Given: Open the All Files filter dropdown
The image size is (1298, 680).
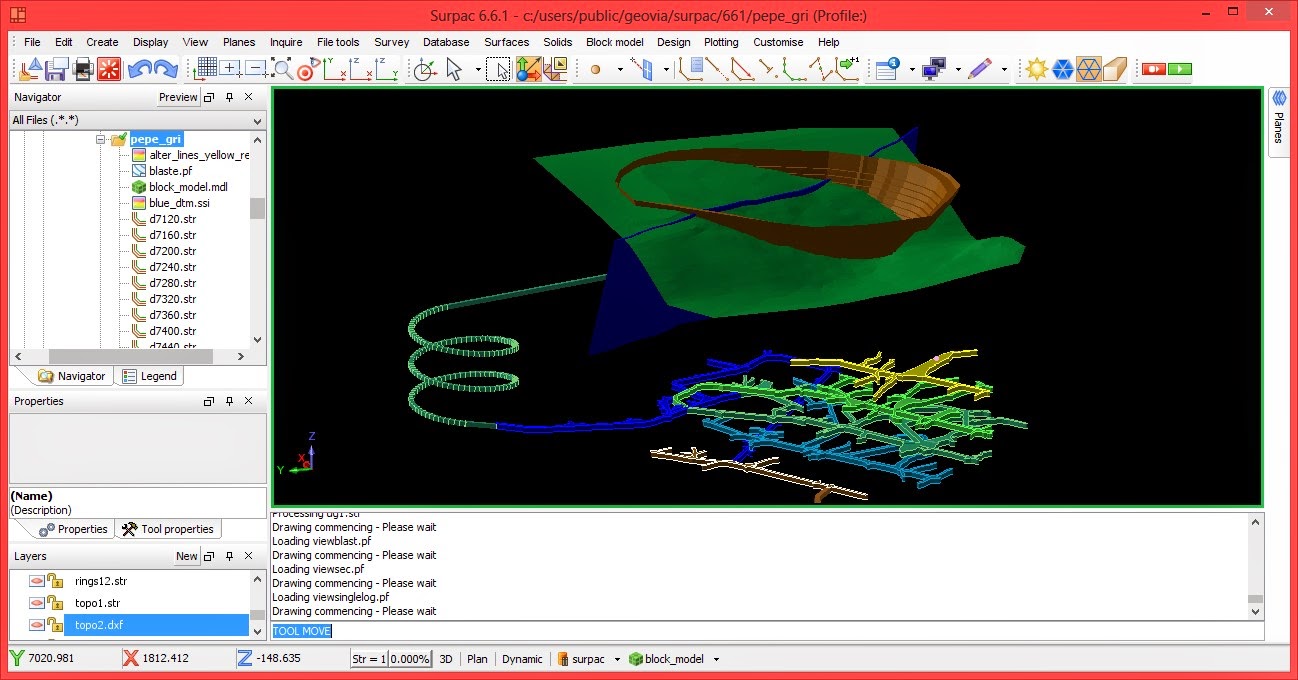Looking at the screenshot, I should (x=257, y=120).
